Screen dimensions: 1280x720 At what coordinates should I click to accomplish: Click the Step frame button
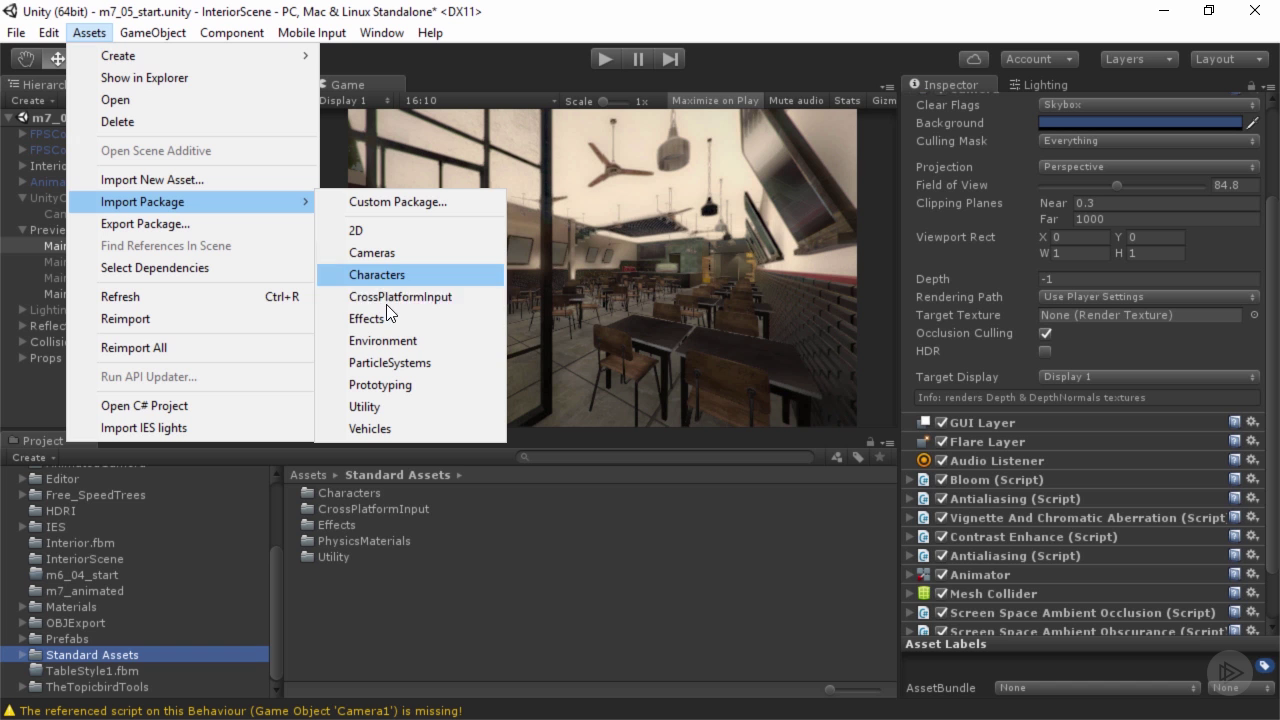click(671, 59)
